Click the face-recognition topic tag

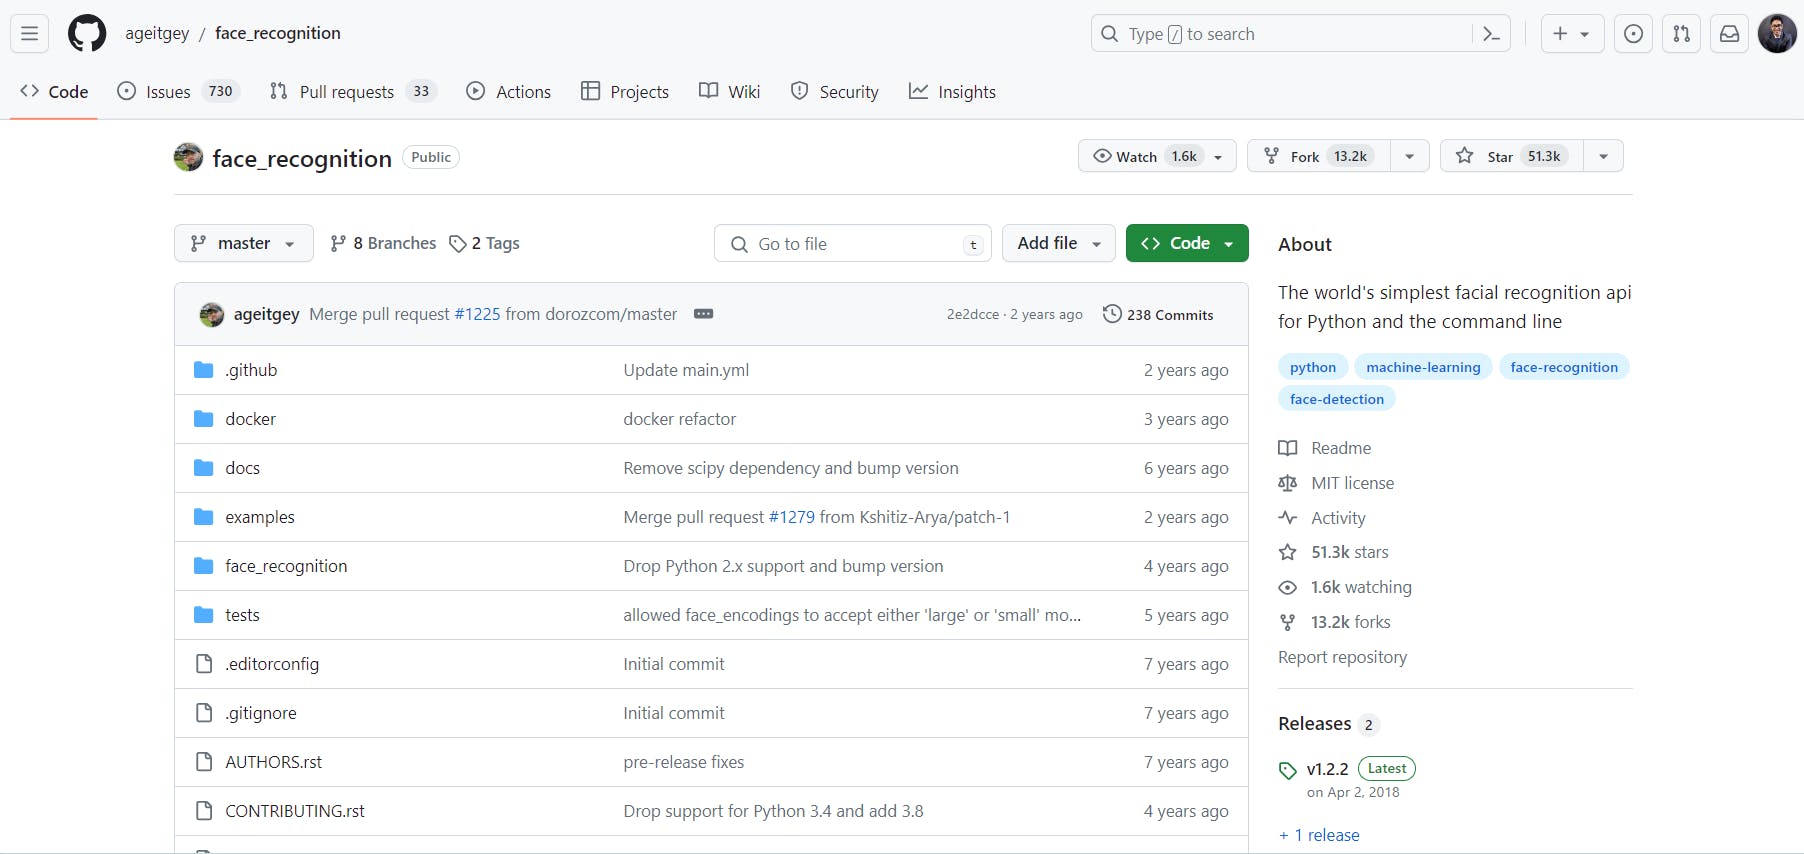click(x=1564, y=367)
